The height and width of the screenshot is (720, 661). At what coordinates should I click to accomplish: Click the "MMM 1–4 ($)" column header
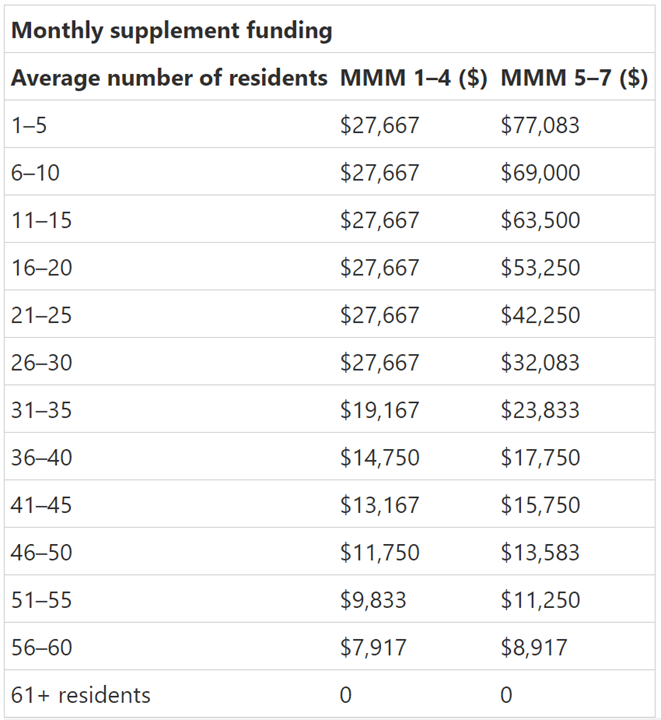[413, 79]
